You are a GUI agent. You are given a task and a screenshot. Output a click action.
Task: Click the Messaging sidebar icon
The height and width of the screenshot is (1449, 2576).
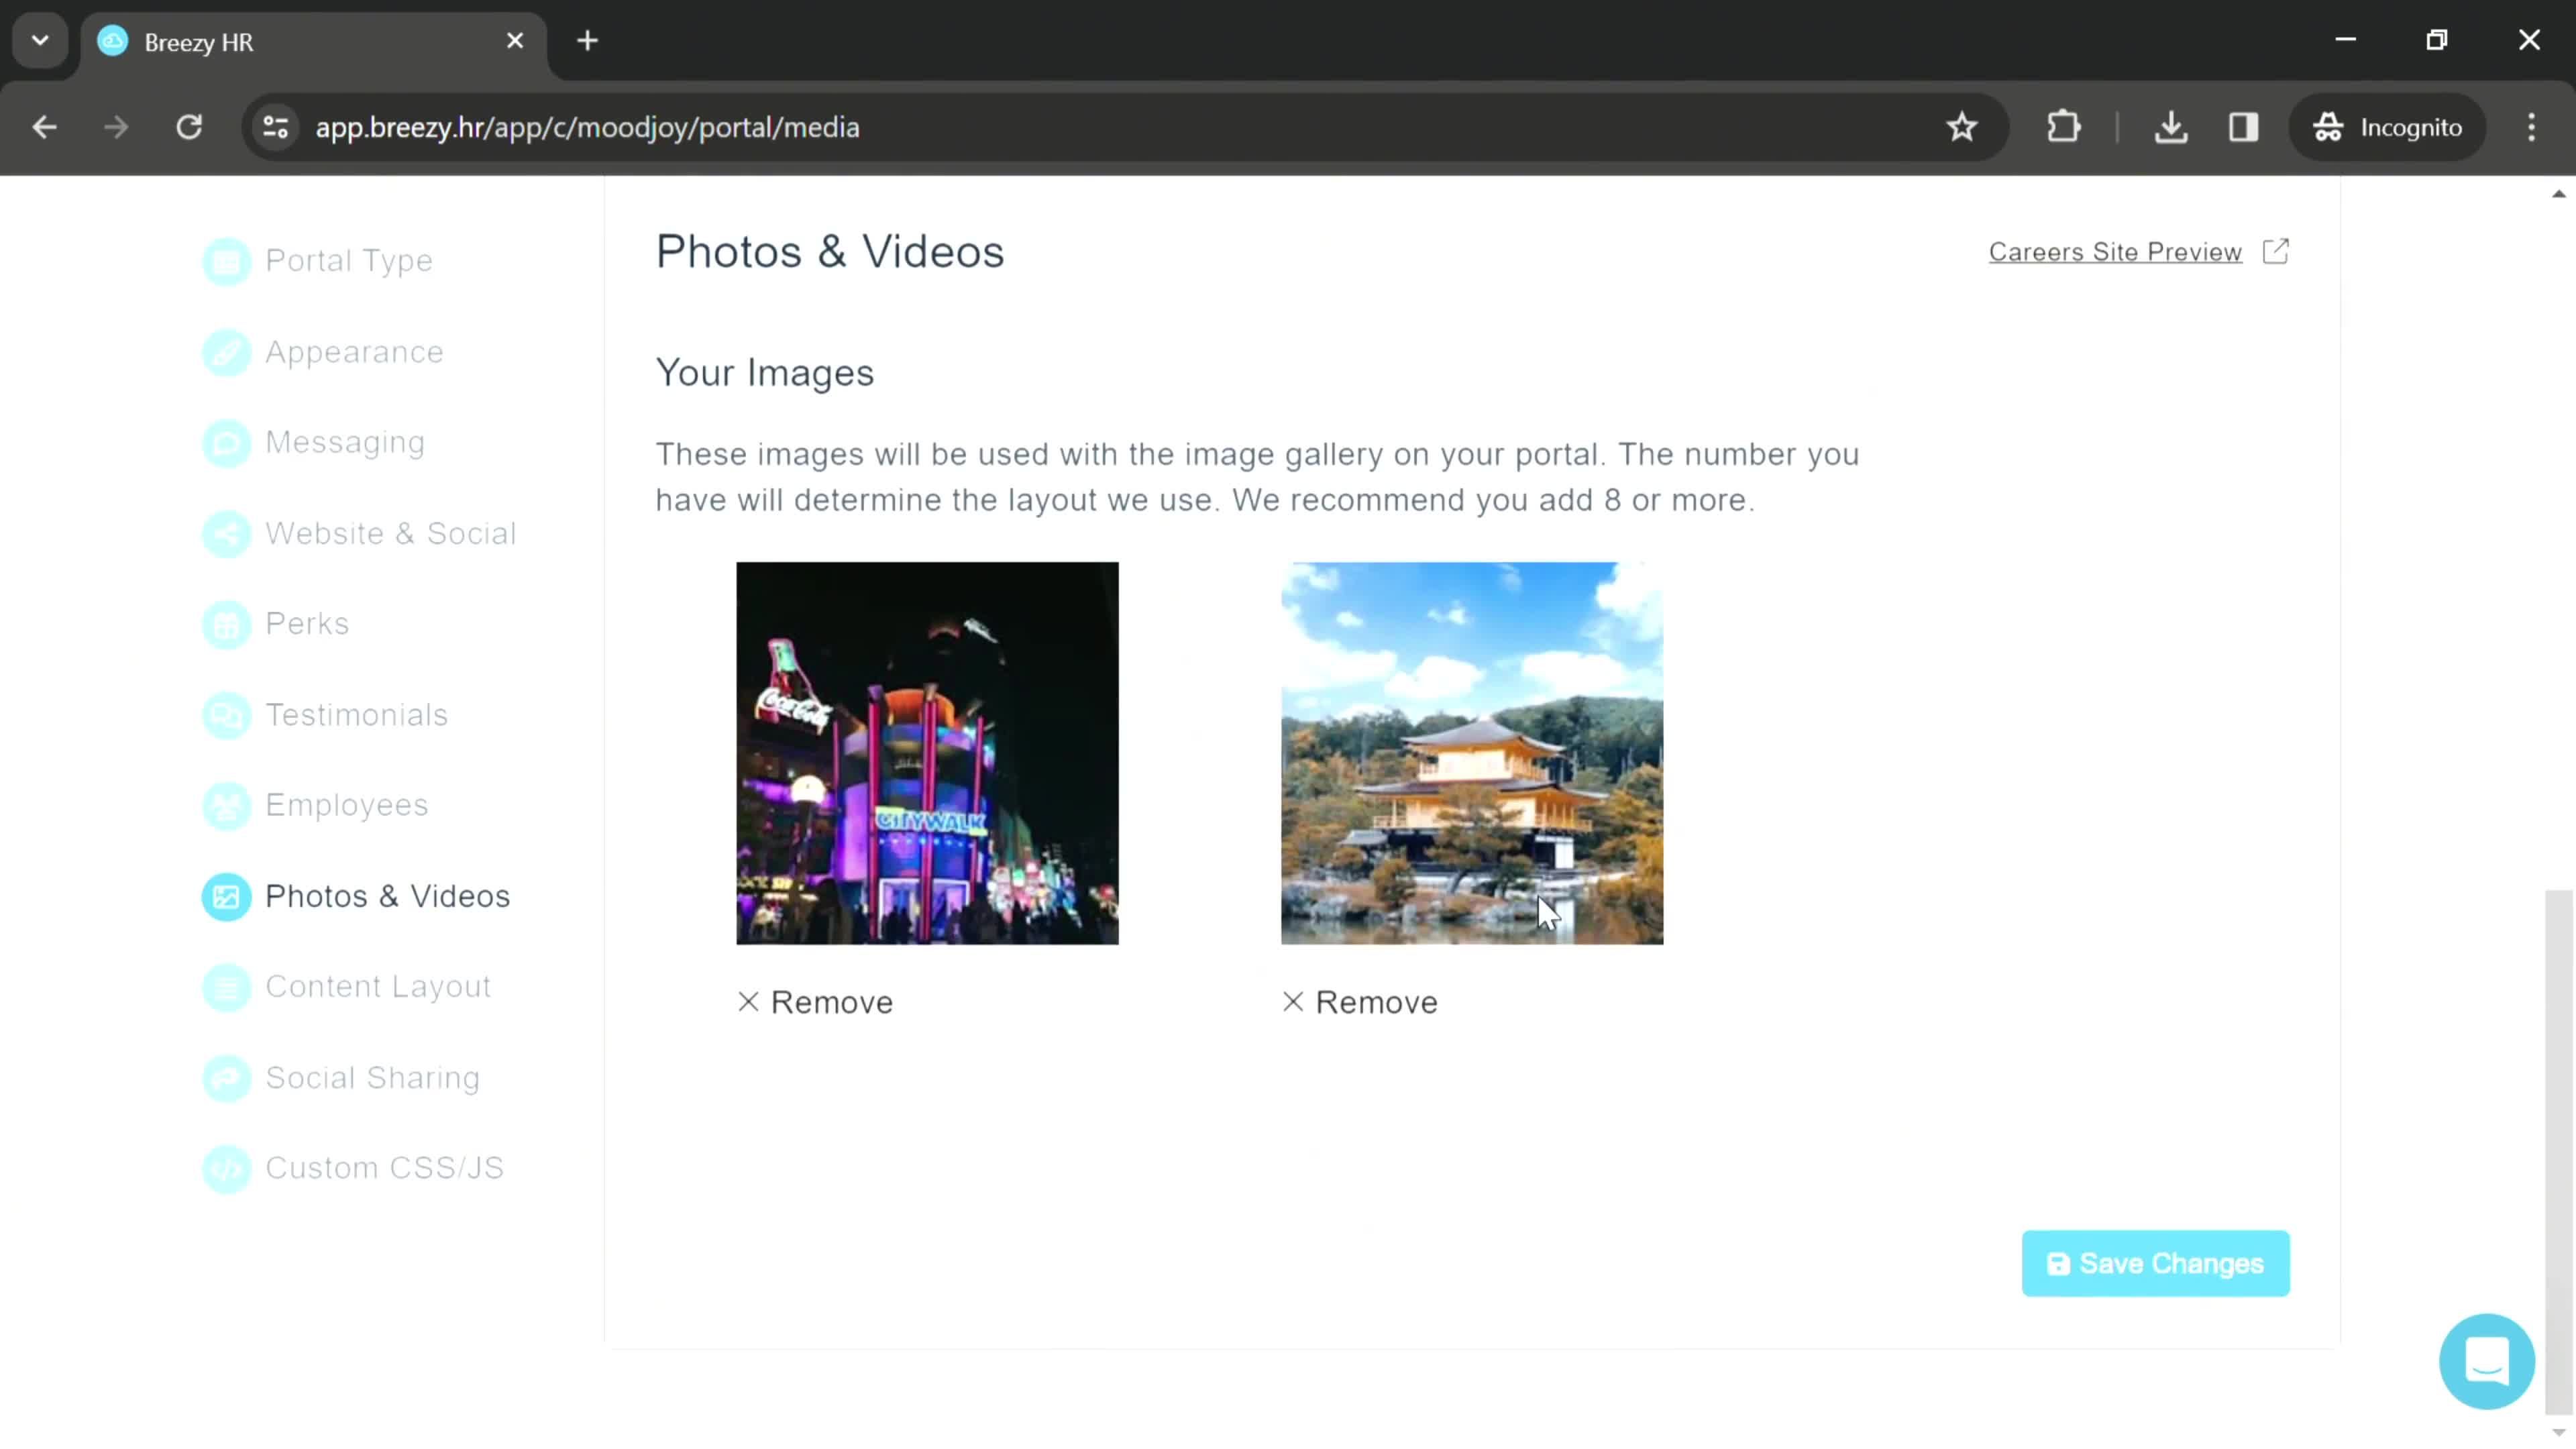pos(227,442)
